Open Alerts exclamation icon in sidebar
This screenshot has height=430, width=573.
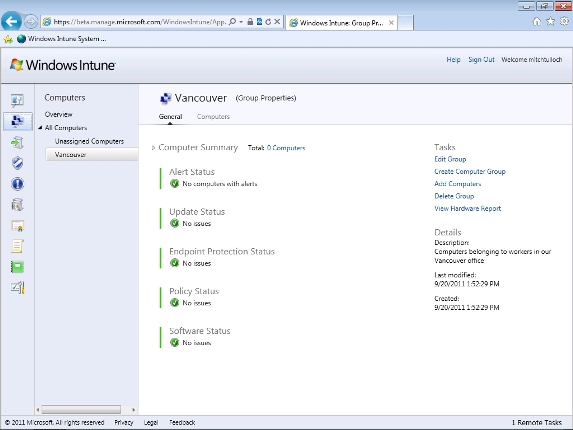pyautogui.click(x=17, y=184)
